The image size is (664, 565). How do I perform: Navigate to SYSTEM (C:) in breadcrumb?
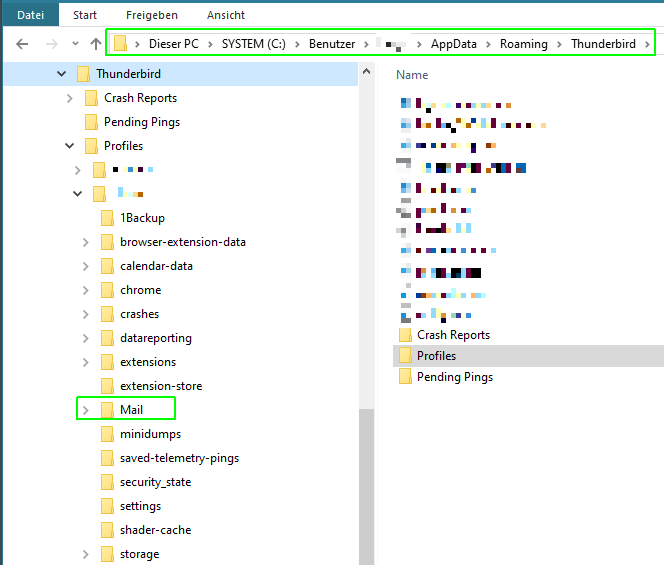[x=254, y=44]
